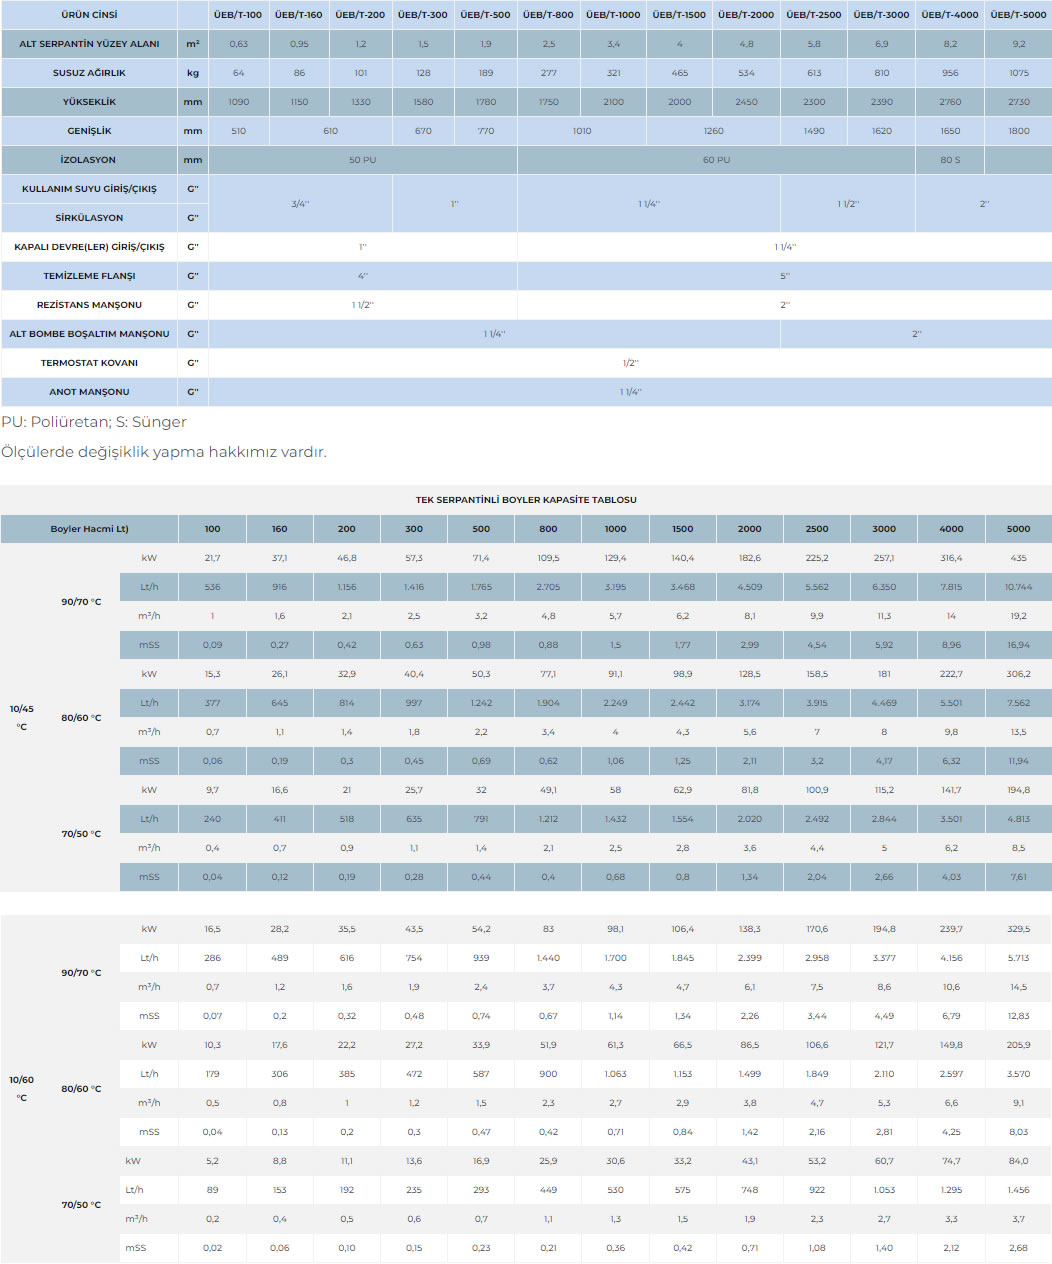
Task: Click the YÜKSEKLİK row label
Action: pos(89,102)
